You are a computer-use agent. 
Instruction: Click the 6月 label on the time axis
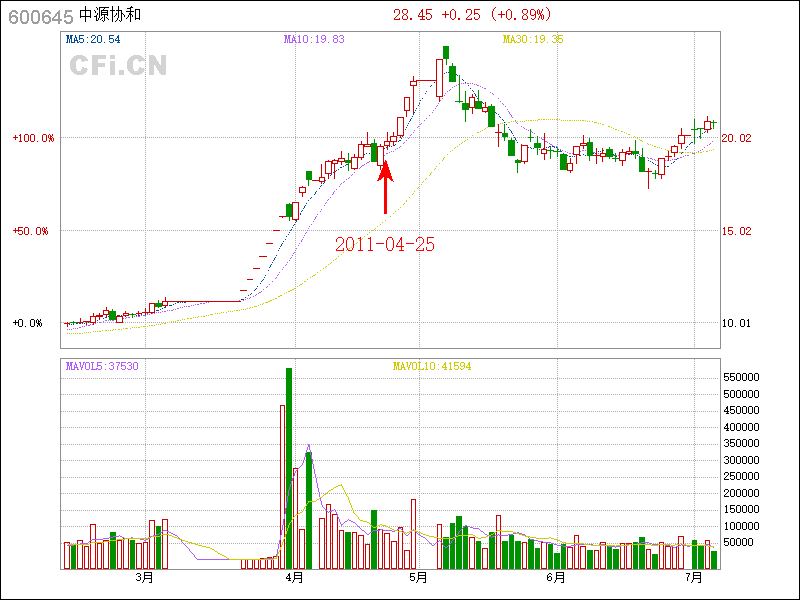[x=556, y=578]
